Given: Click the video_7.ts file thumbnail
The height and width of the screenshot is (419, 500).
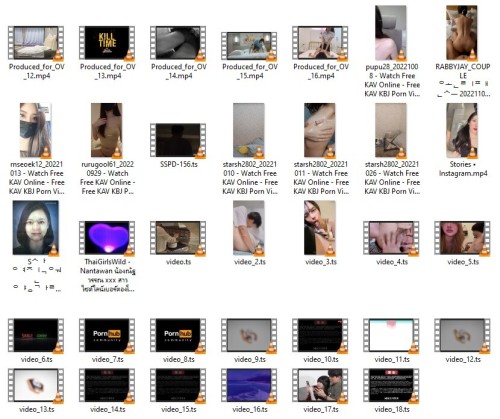Looking at the screenshot, I should click(x=107, y=335).
